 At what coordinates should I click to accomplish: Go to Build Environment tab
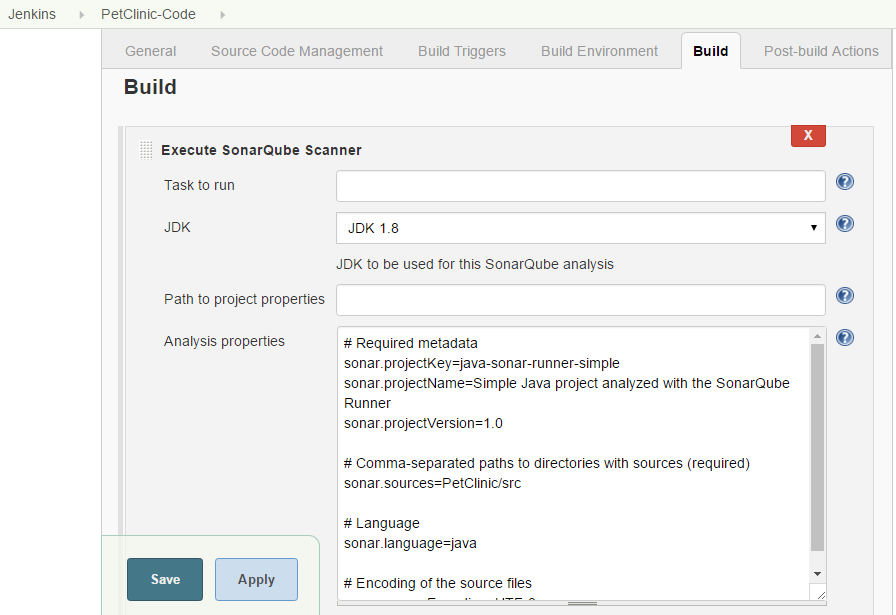click(x=599, y=51)
